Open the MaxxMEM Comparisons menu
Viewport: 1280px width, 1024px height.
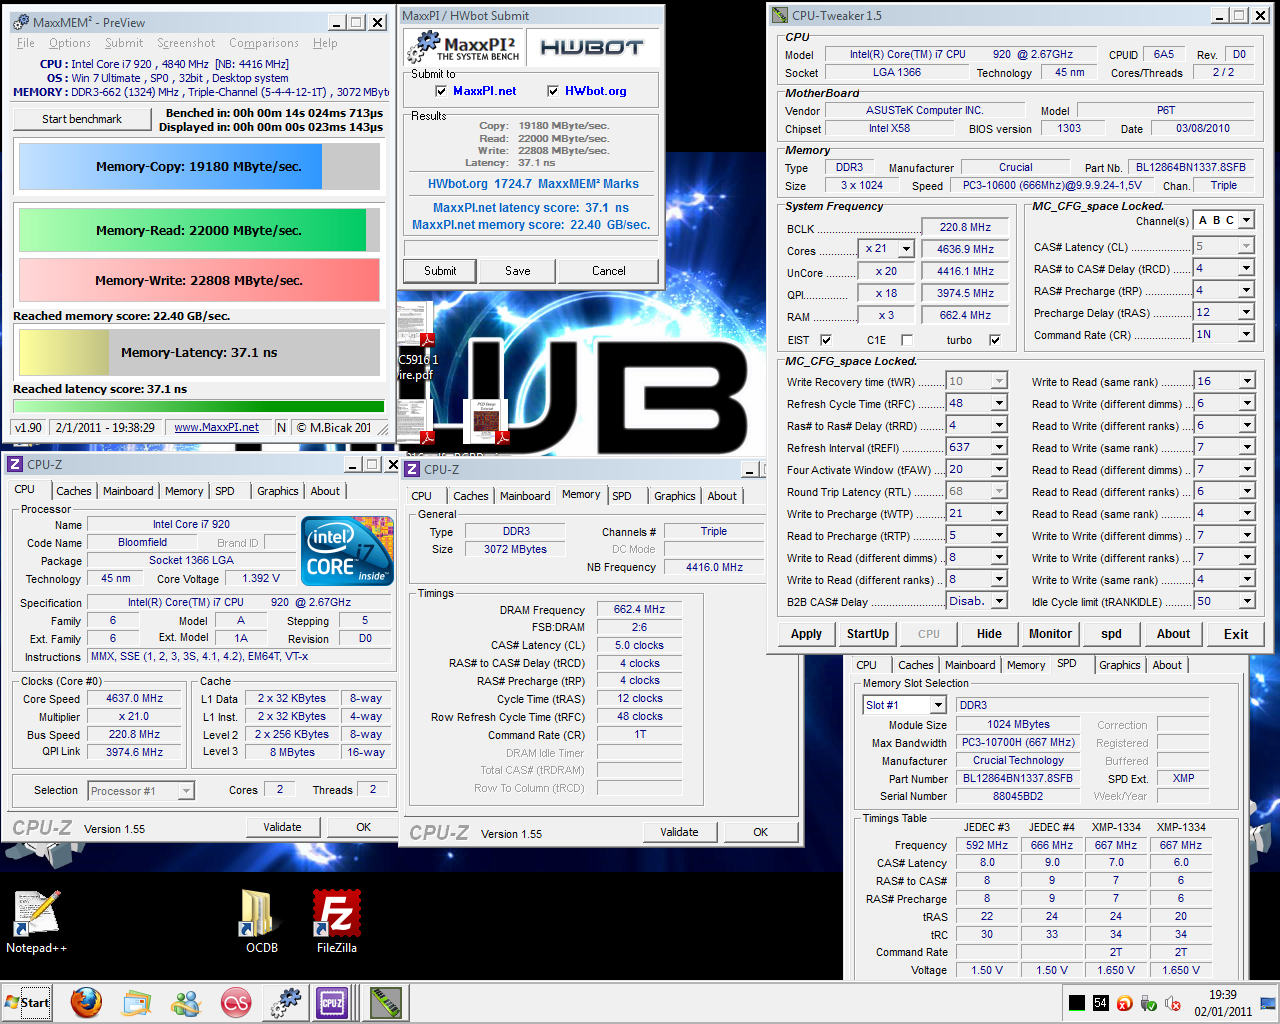click(x=264, y=43)
